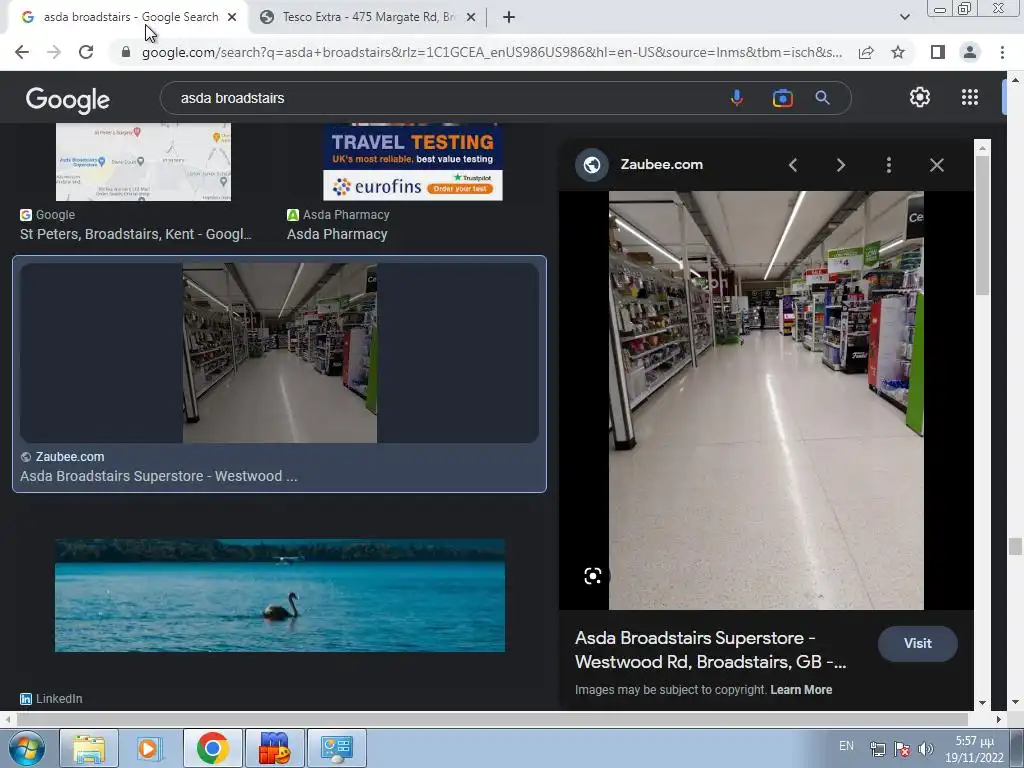The image size is (1024, 768).
Task: Open Chrome side panel
Action: pos(938,52)
